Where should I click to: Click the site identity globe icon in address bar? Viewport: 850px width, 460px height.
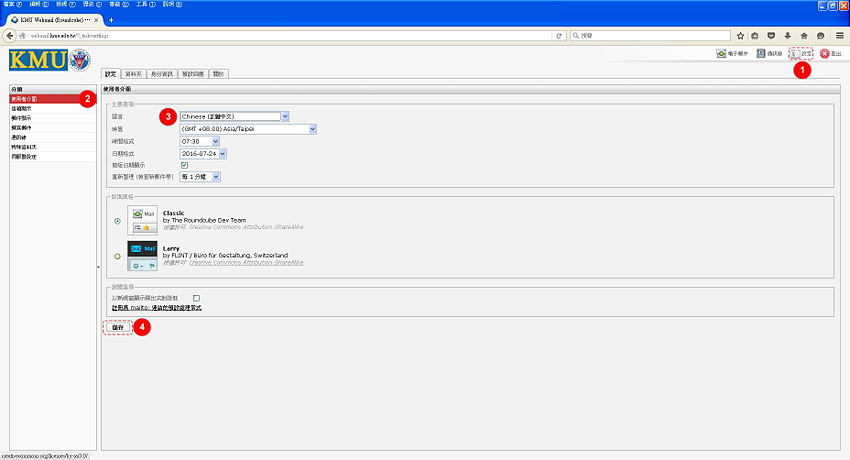(22, 36)
